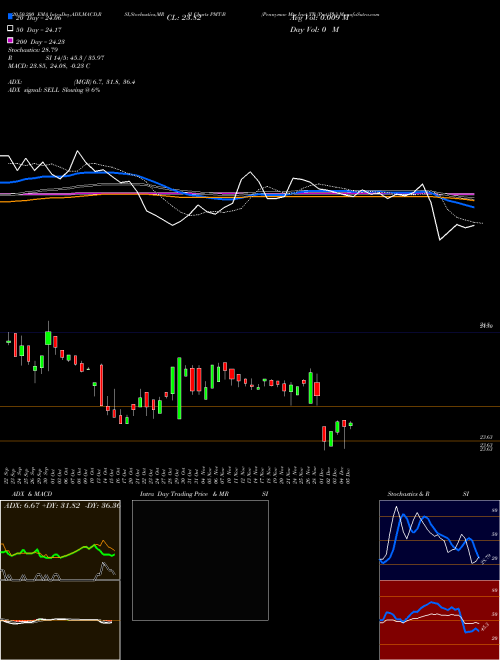Click the tallest green candlestick mid-chart
Screen dimensions: 500x660
coord(179,388)
